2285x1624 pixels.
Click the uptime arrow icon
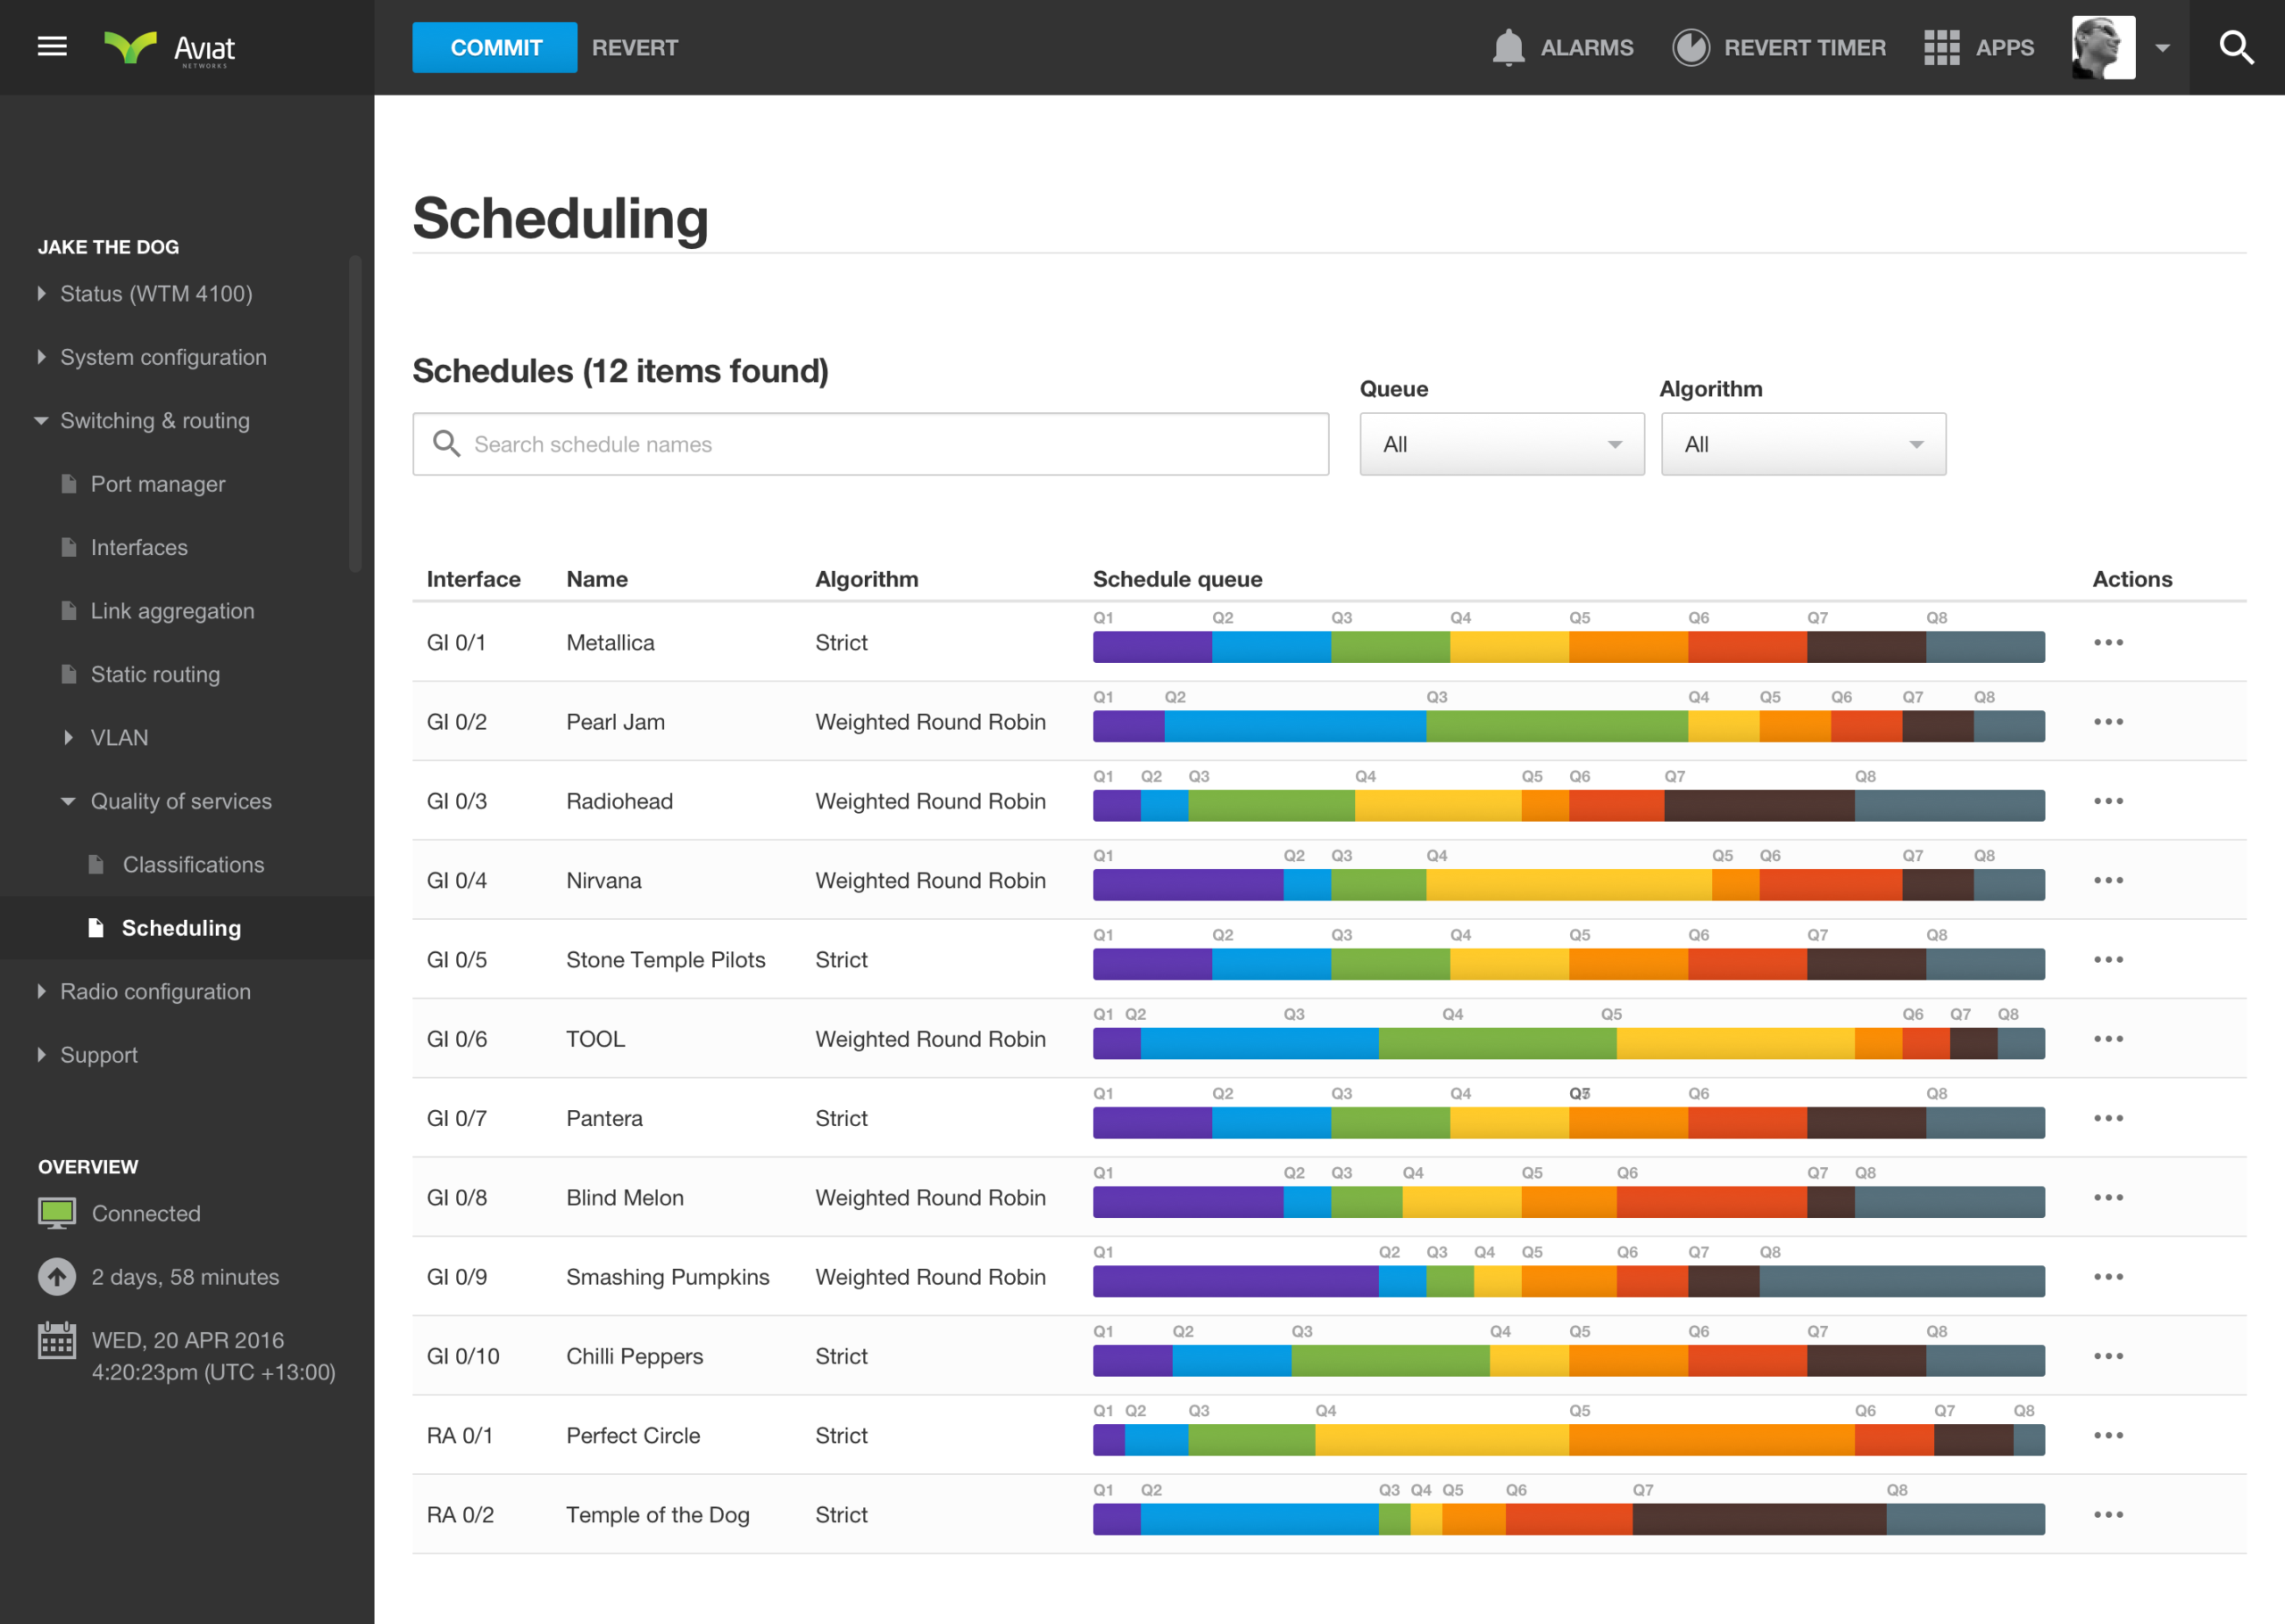point(57,1276)
